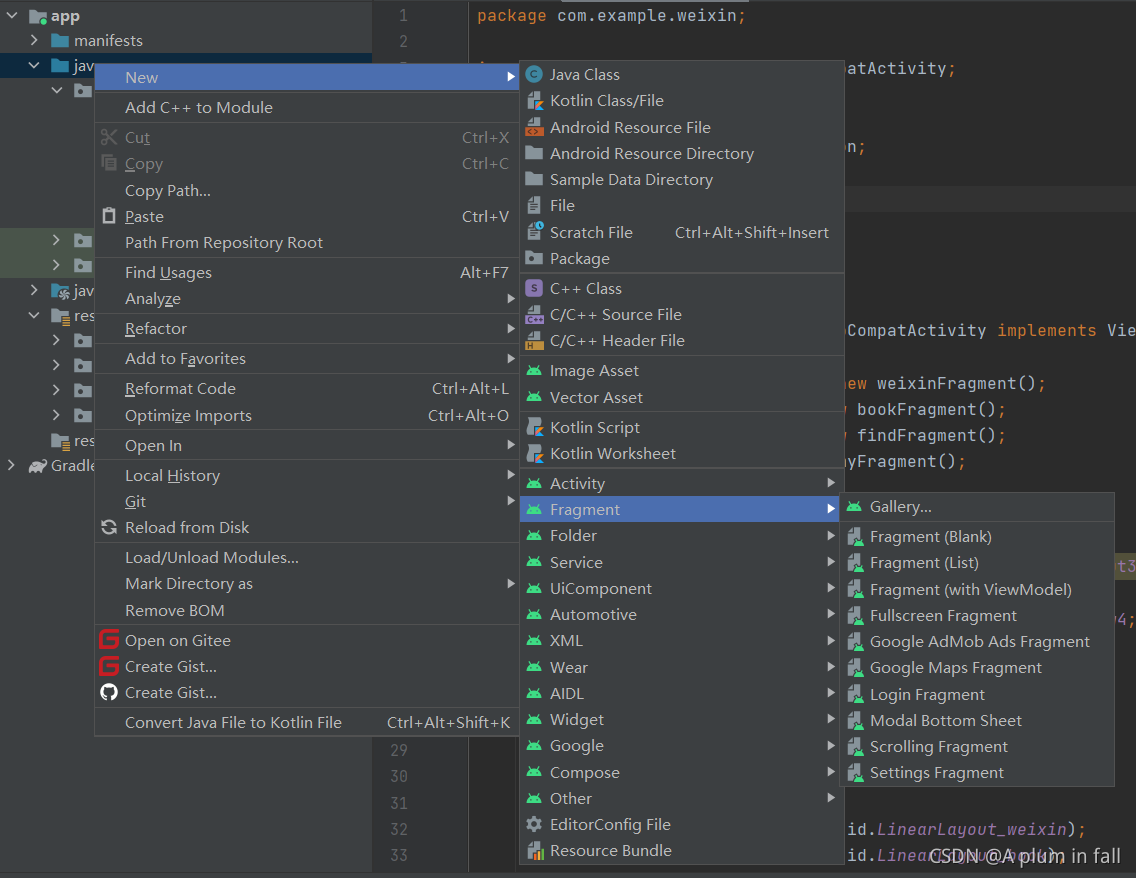Choose Reformat Code
The height and width of the screenshot is (878, 1136).
point(306,388)
